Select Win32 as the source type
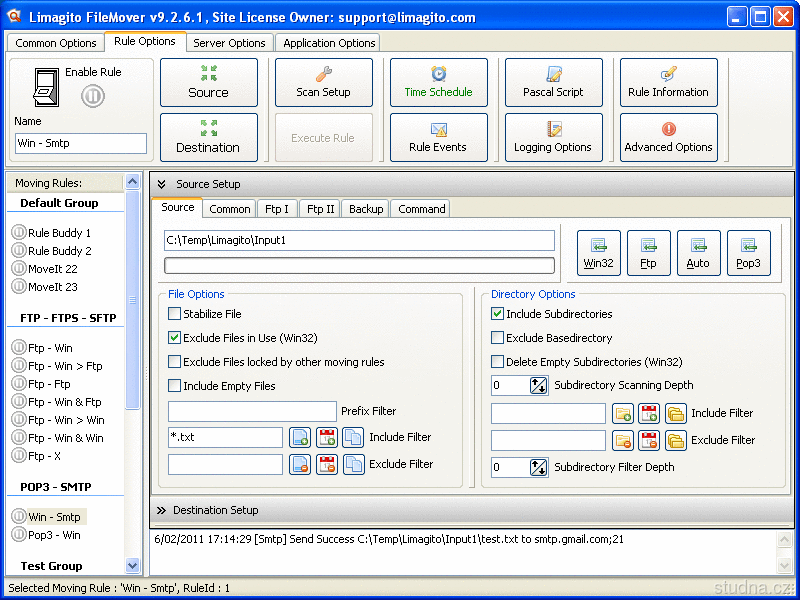The image size is (800, 600). pyautogui.click(x=598, y=253)
